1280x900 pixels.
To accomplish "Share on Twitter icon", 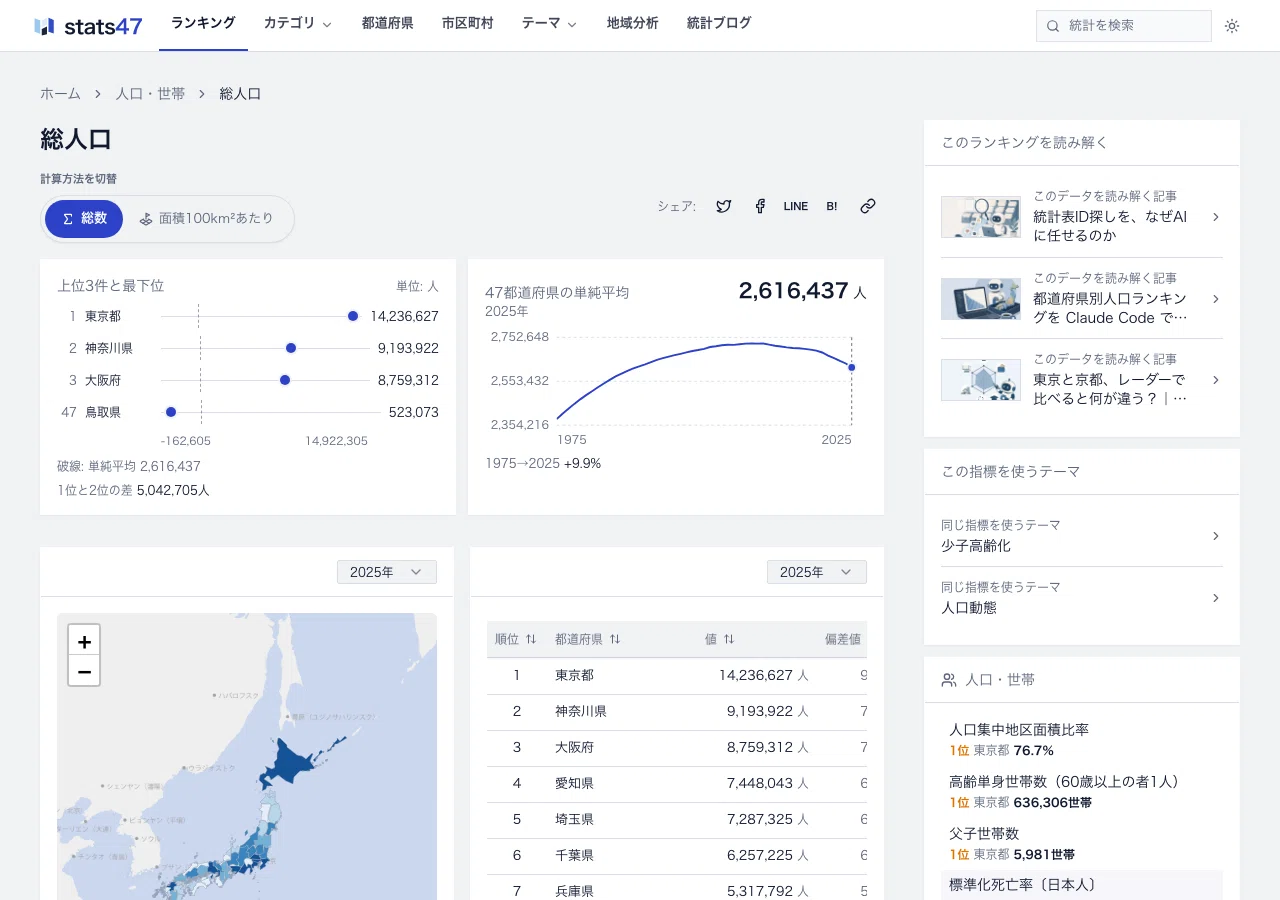I will (724, 206).
